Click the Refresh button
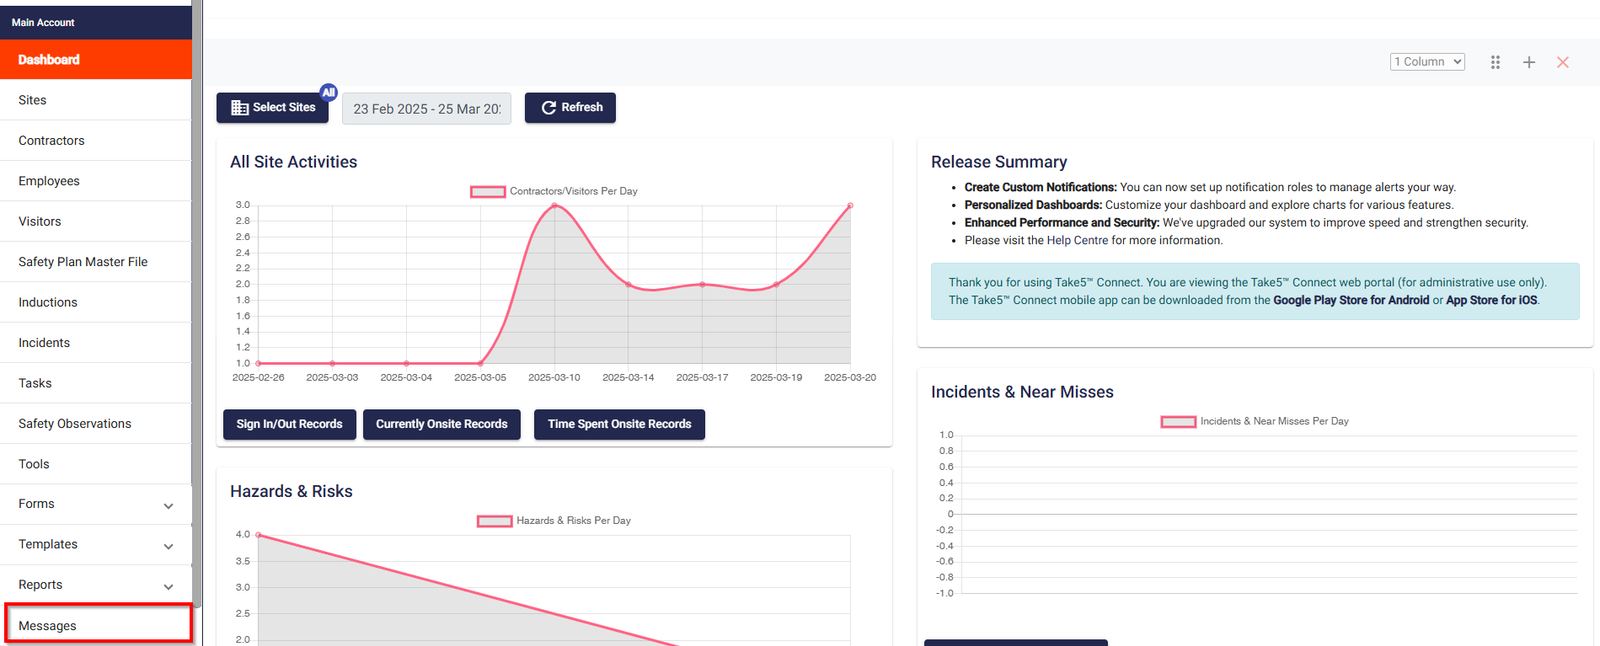 point(570,108)
